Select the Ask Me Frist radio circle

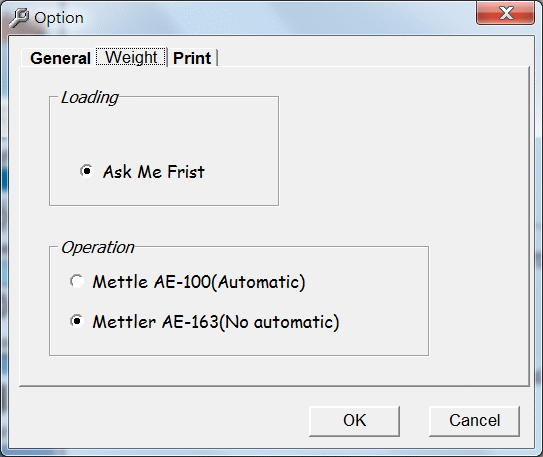pyautogui.click(x=87, y=171)
